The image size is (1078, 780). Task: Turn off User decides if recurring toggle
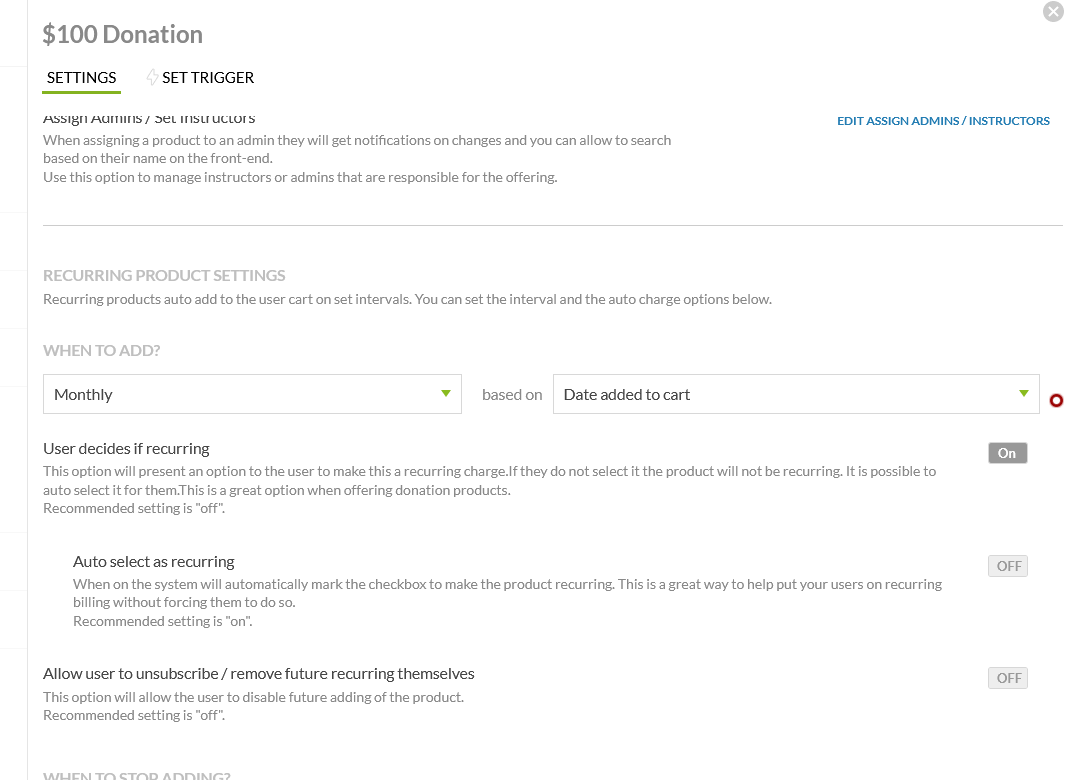point(1007,453)
